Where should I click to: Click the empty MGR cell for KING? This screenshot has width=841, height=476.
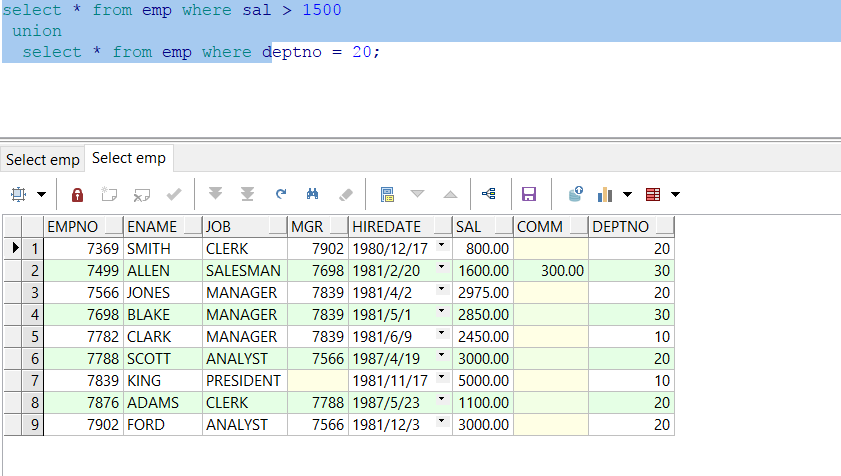point(318,380)
